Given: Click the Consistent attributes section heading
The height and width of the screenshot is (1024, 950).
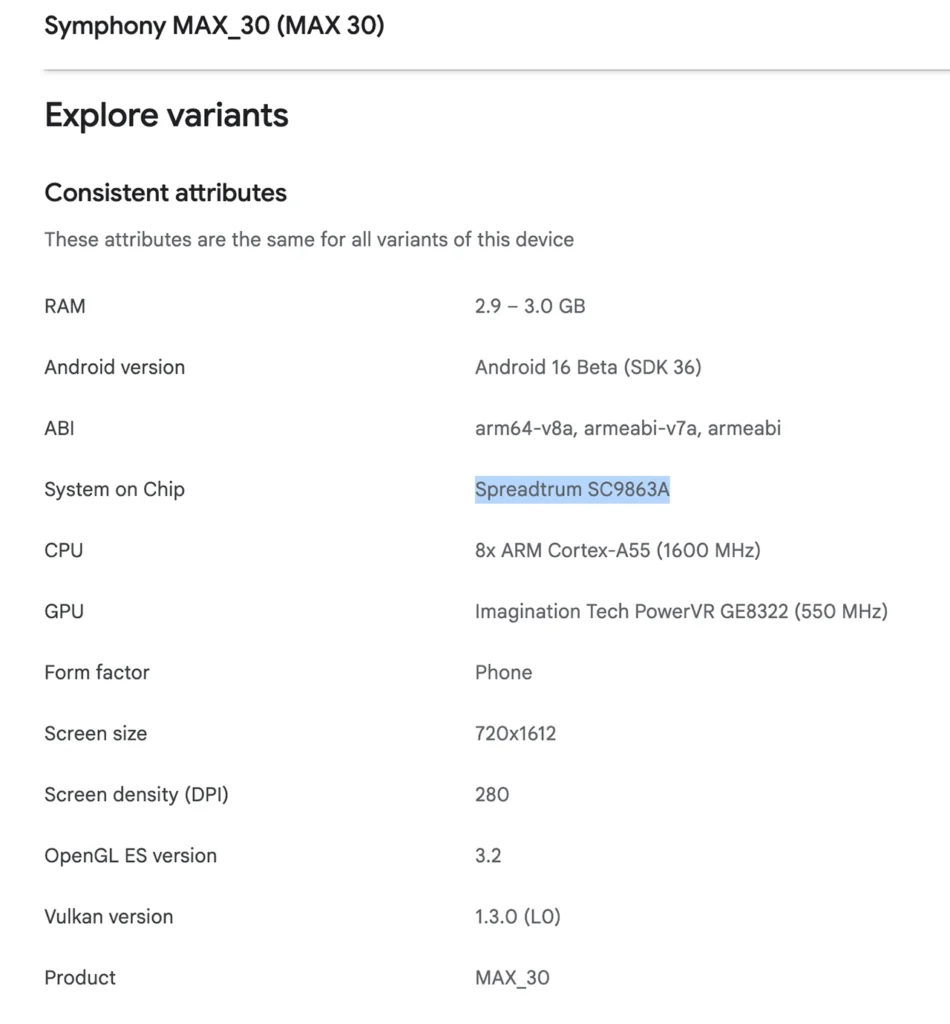Looking at the screenshot, I should pos(165,192).
